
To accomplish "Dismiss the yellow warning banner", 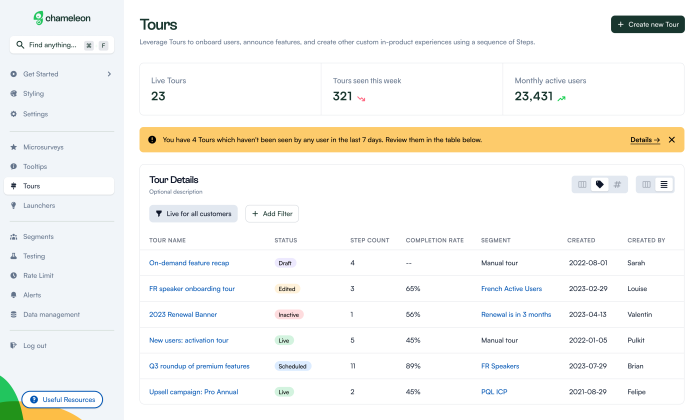I will coord(672,140).
